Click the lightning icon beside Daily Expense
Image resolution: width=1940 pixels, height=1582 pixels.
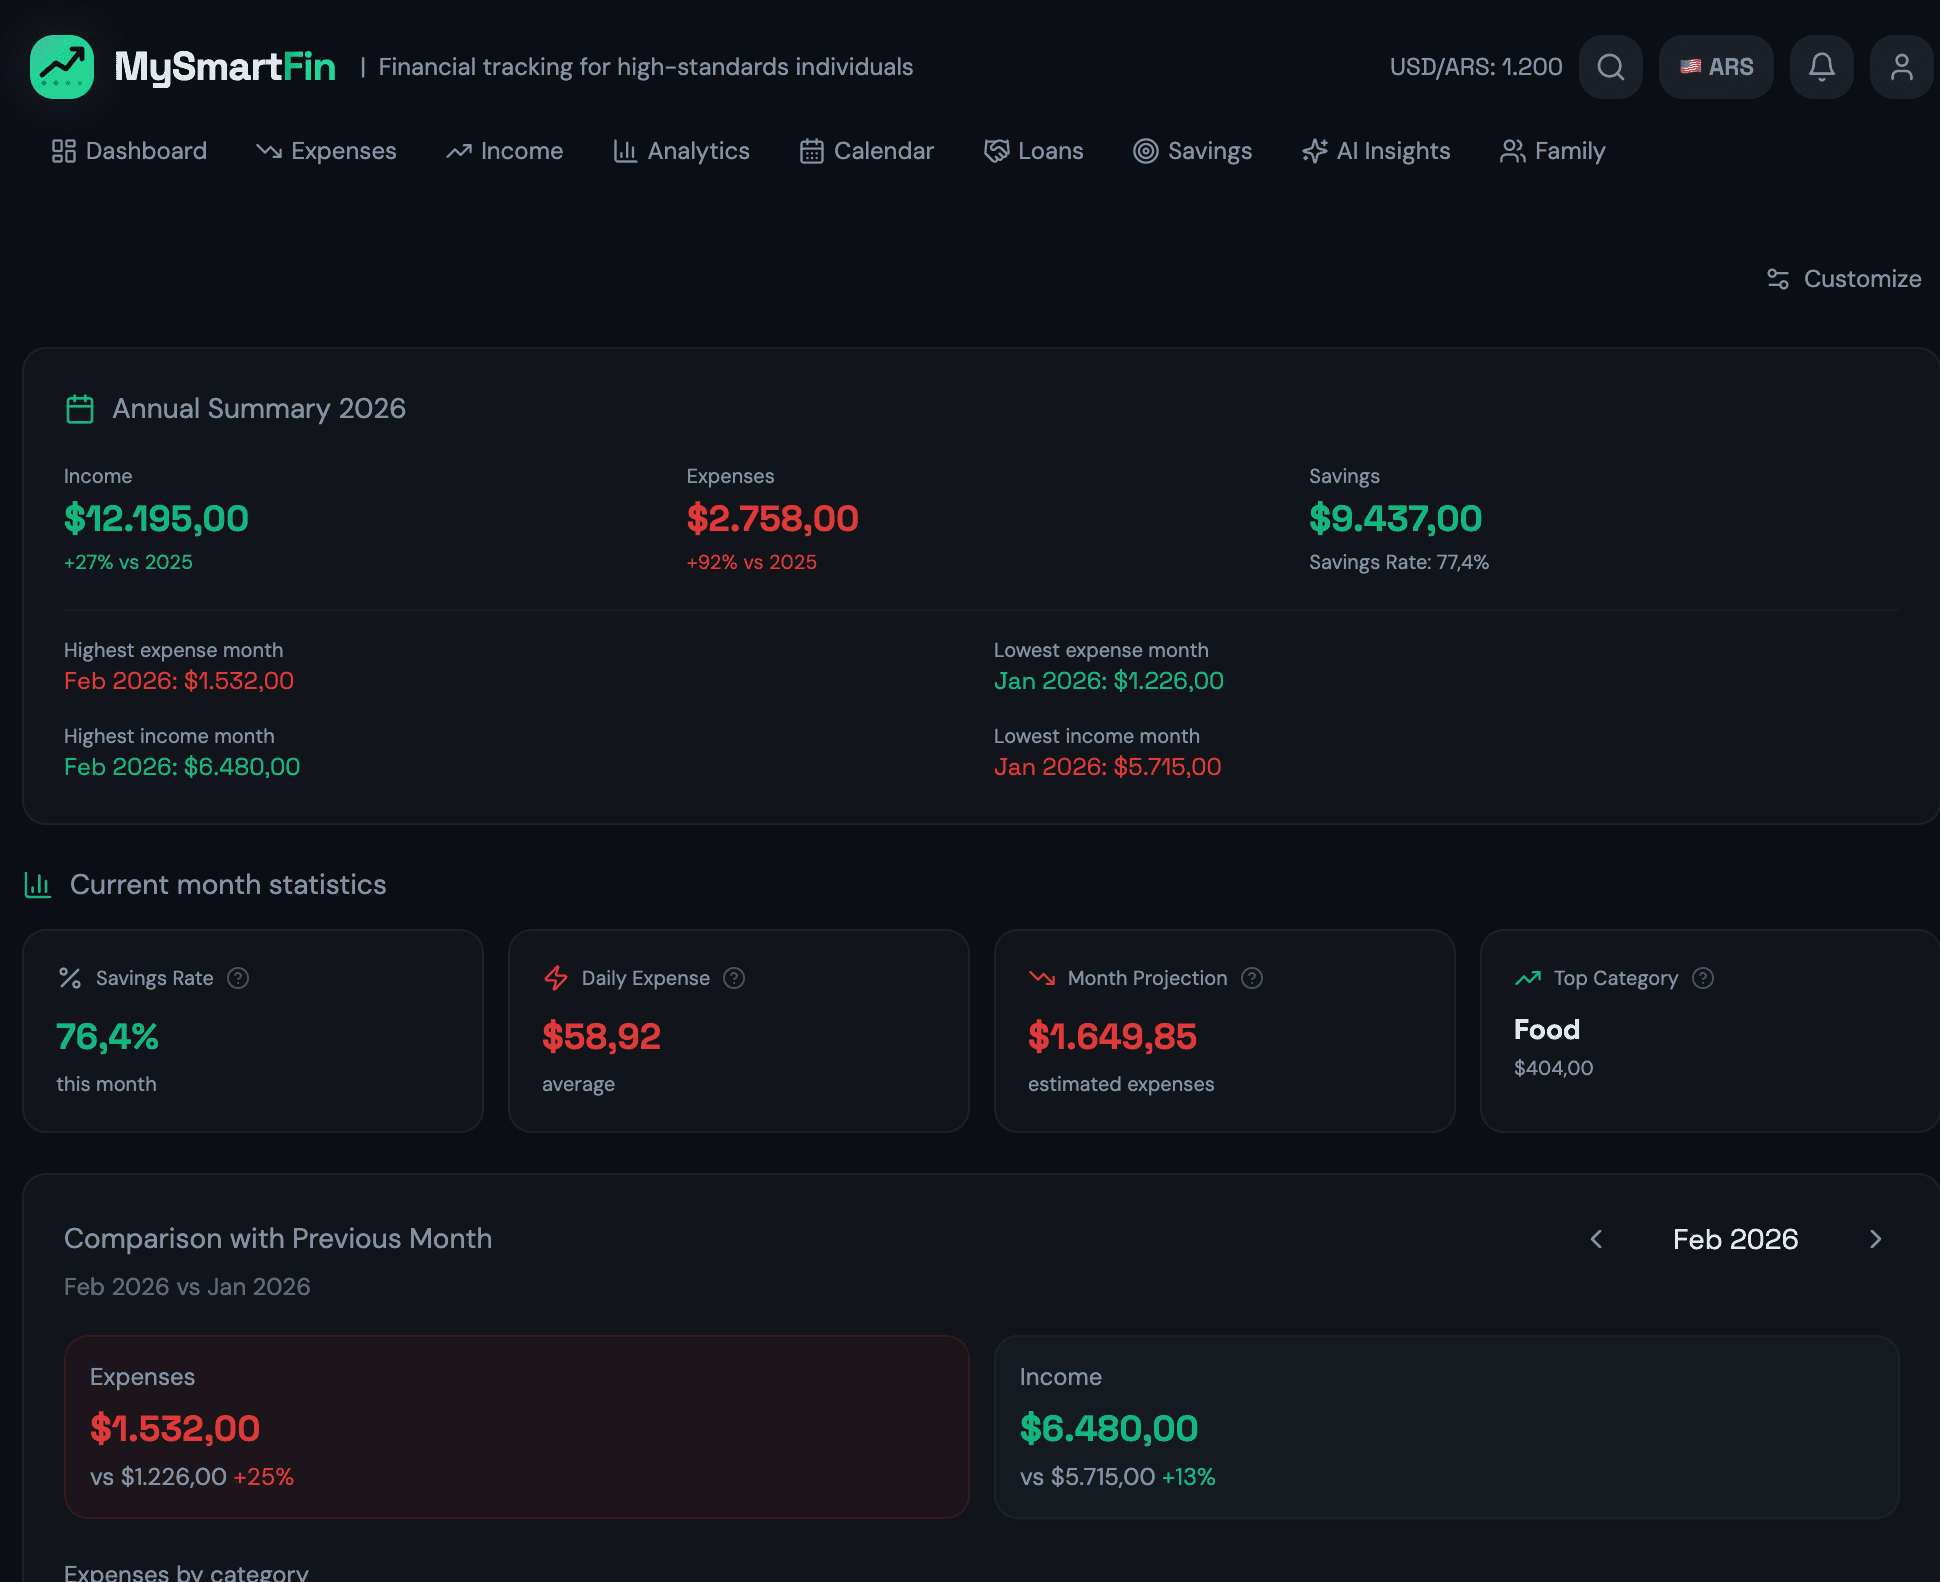point(555,978)
